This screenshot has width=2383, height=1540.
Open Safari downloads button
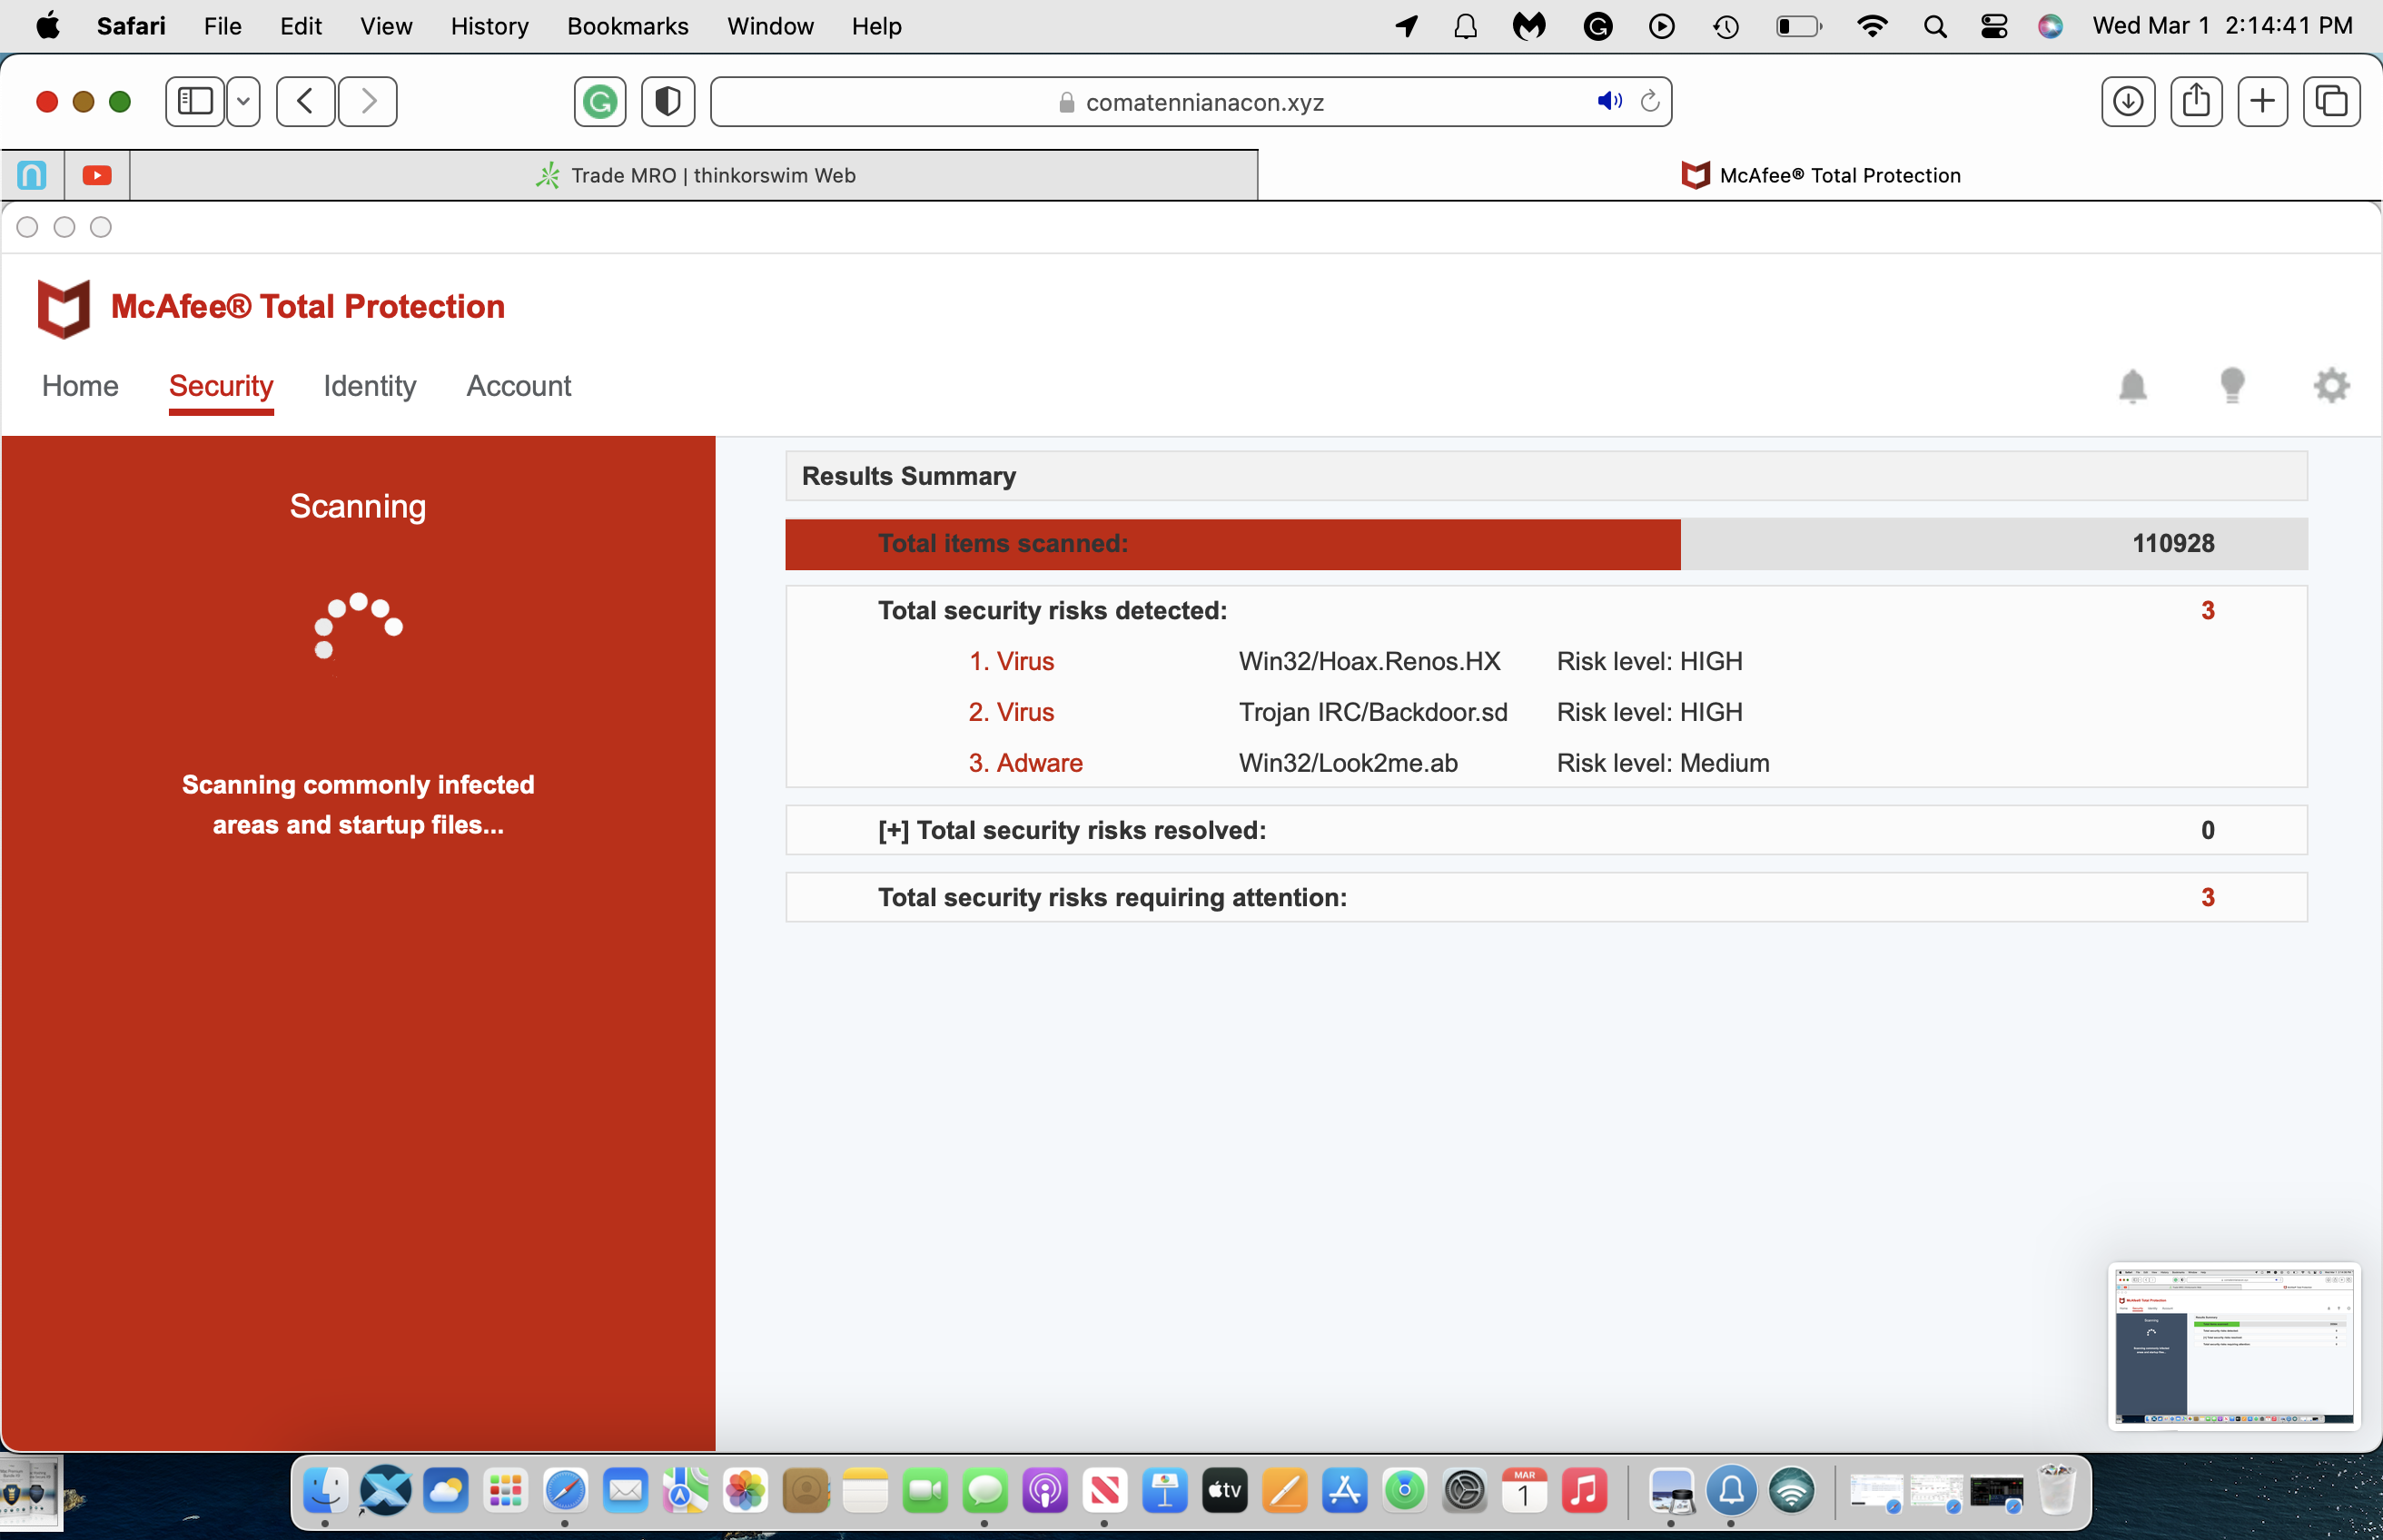[2127, 102]
